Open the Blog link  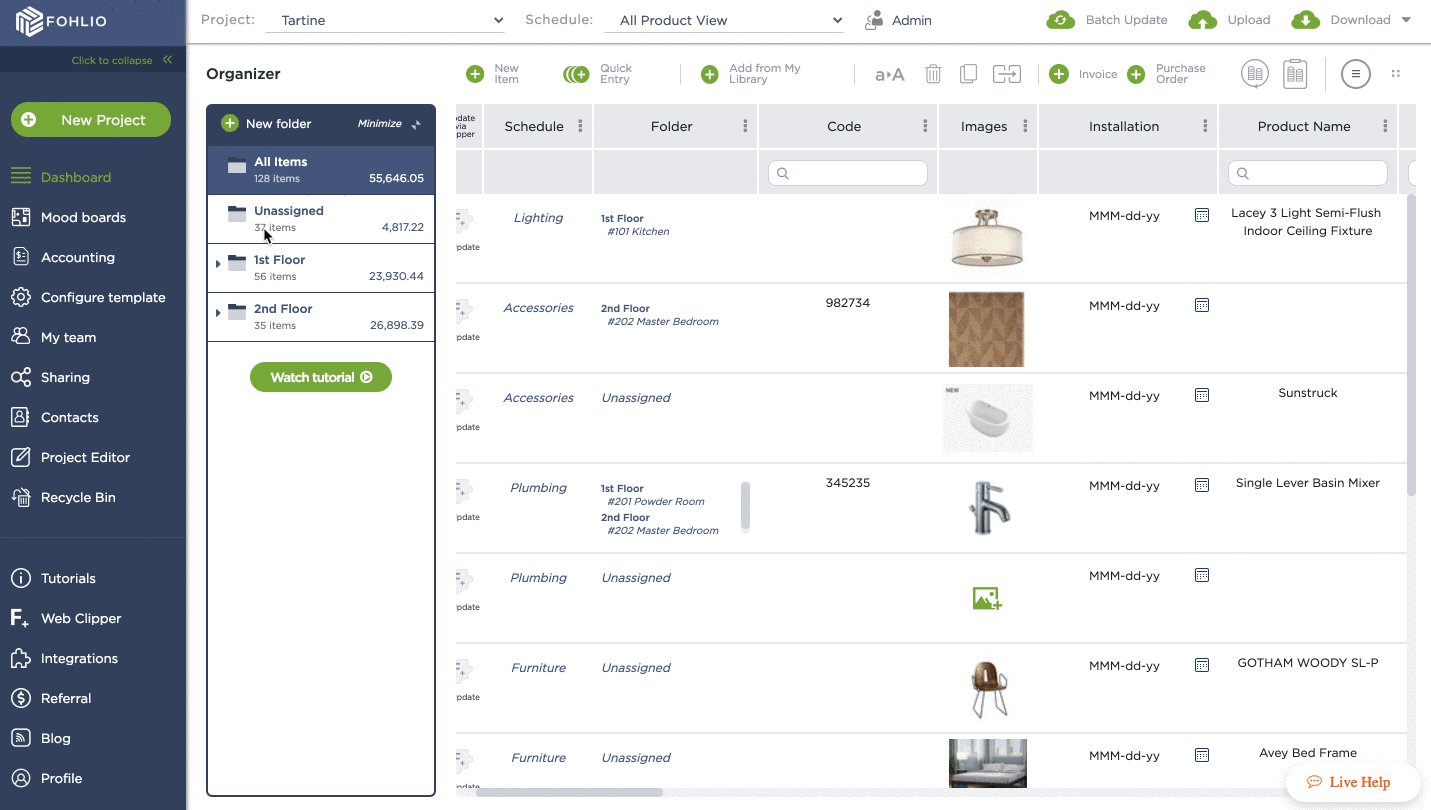(55, 738)
